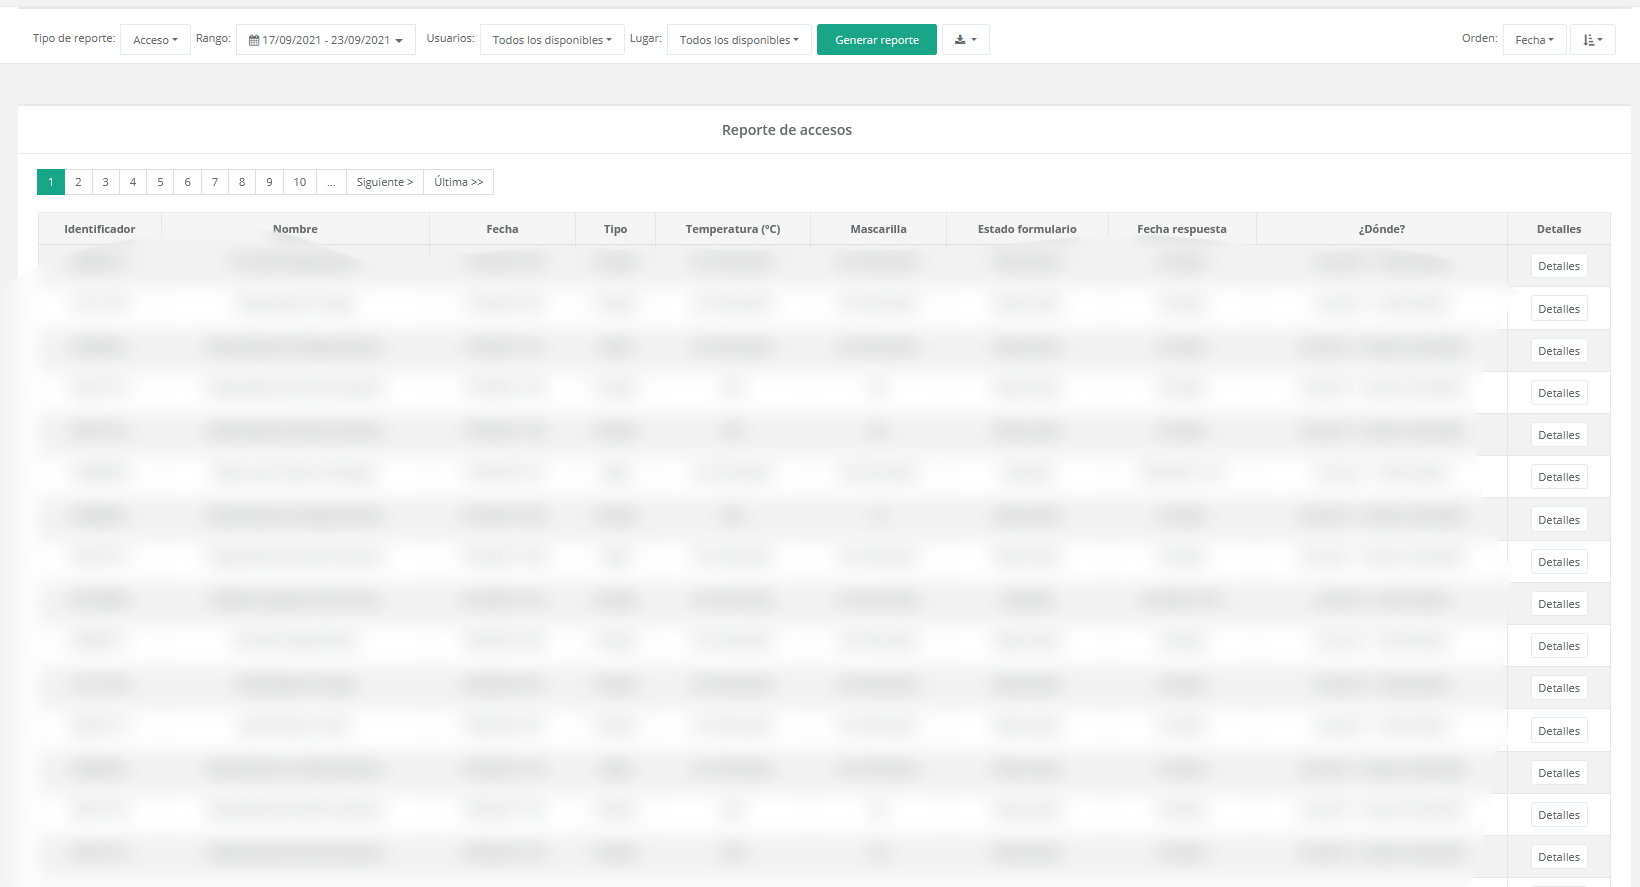The height and width of the screenshot is (887, 1640).
Task: Open Detalles for the first row
Action: (1558, 266)
